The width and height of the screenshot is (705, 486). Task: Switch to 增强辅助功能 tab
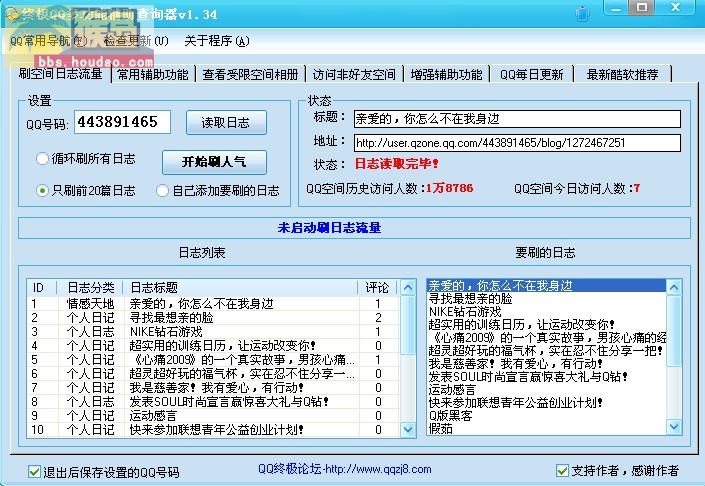446,74
